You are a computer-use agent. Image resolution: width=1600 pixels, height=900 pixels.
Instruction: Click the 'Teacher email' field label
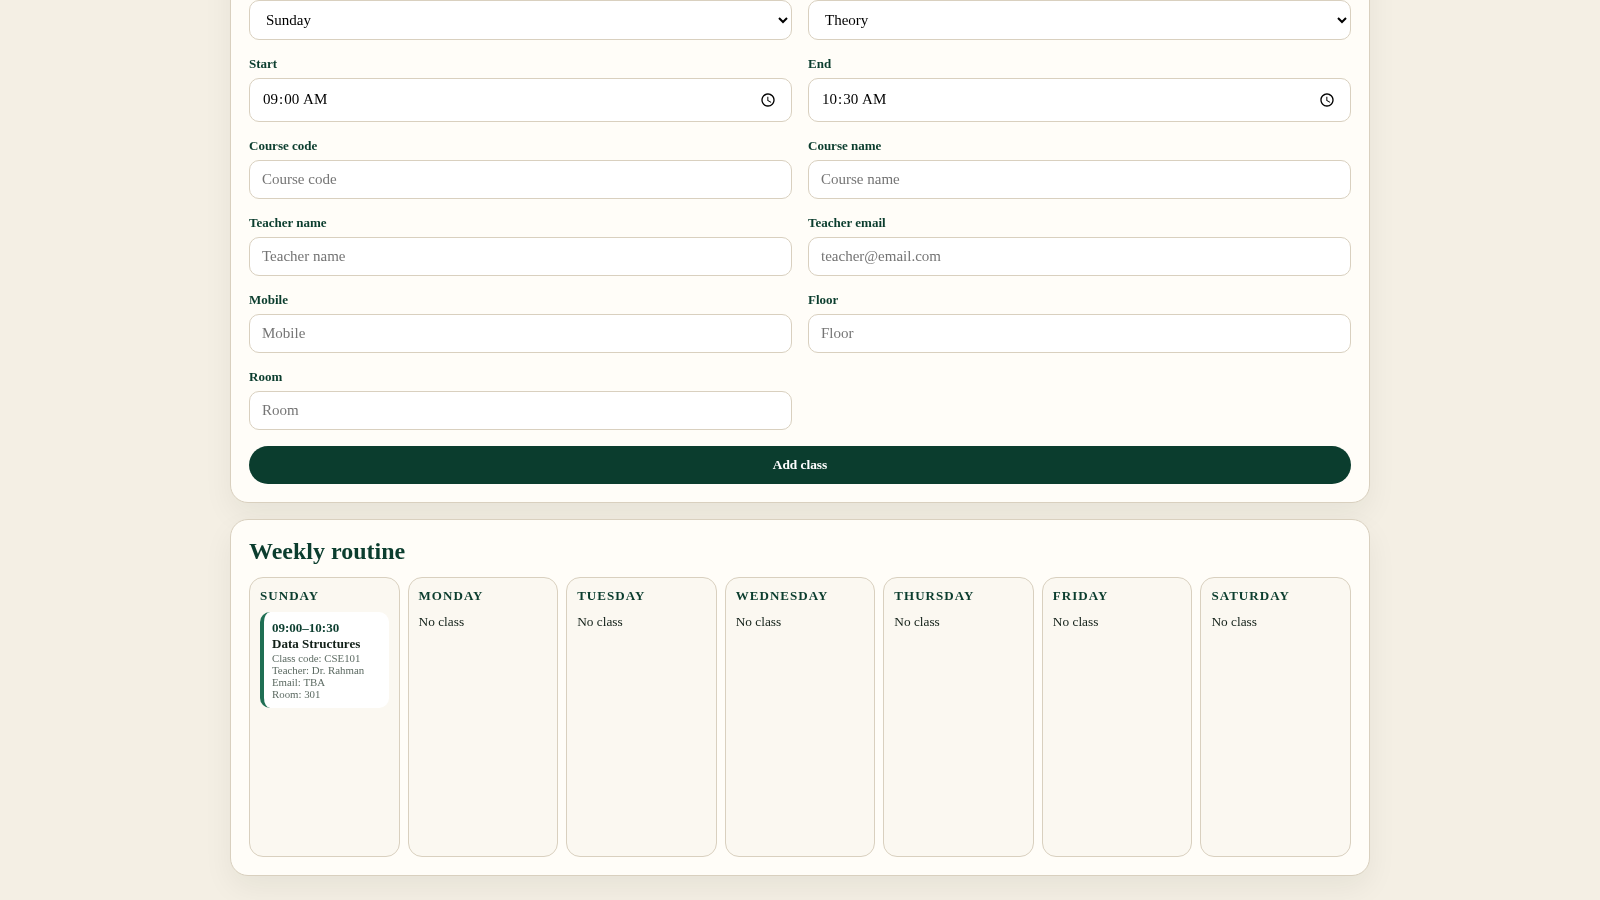coord(846,223)
